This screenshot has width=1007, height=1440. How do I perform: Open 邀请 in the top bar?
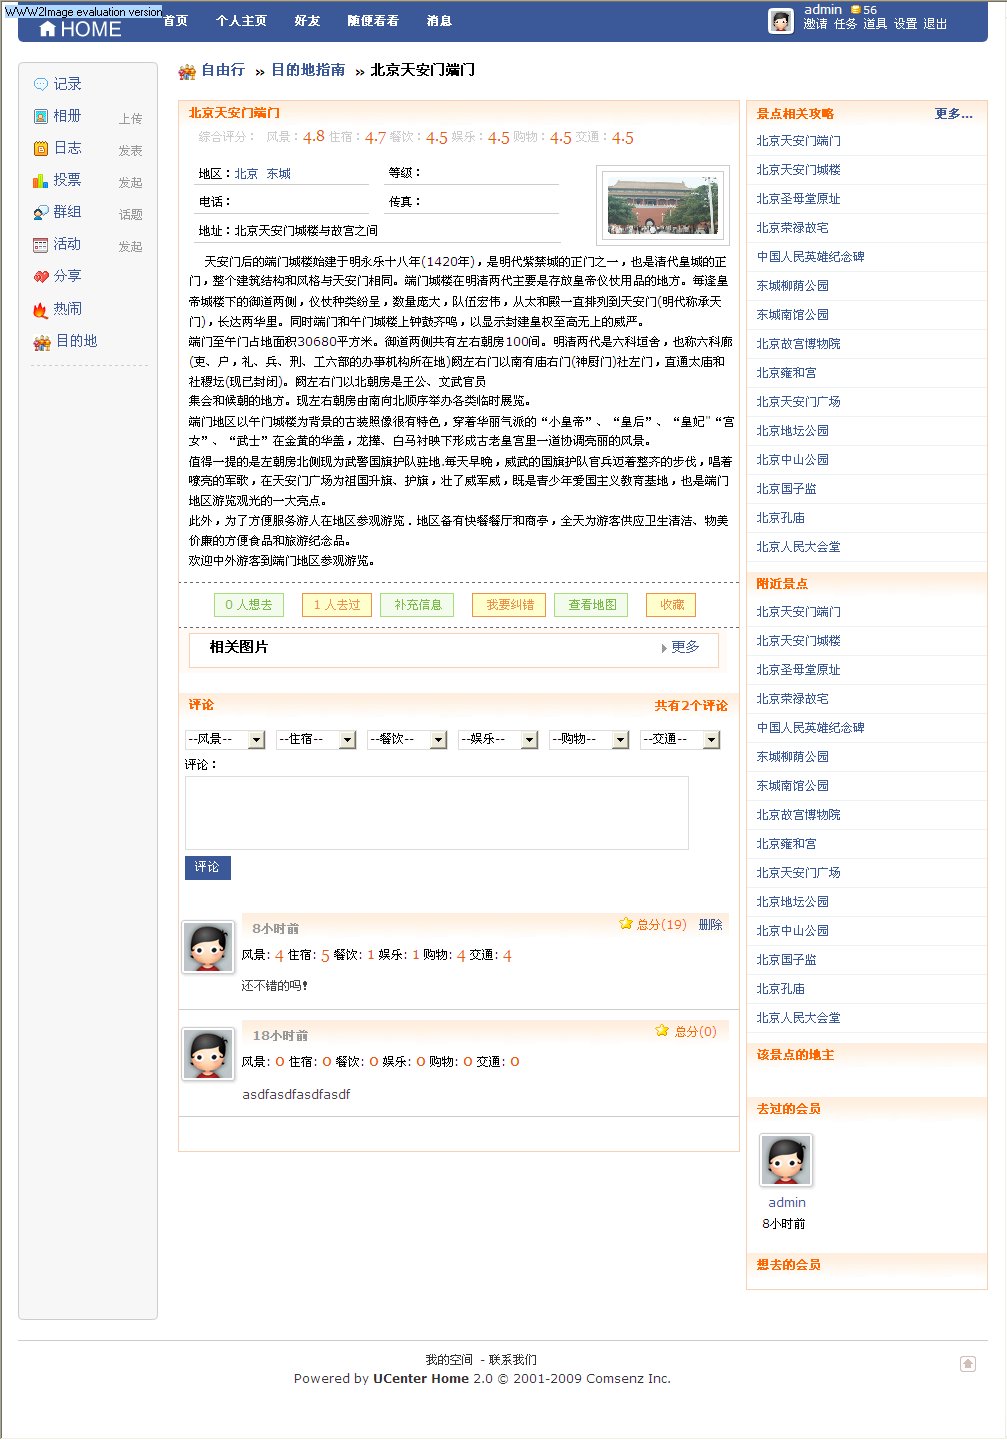815,24
